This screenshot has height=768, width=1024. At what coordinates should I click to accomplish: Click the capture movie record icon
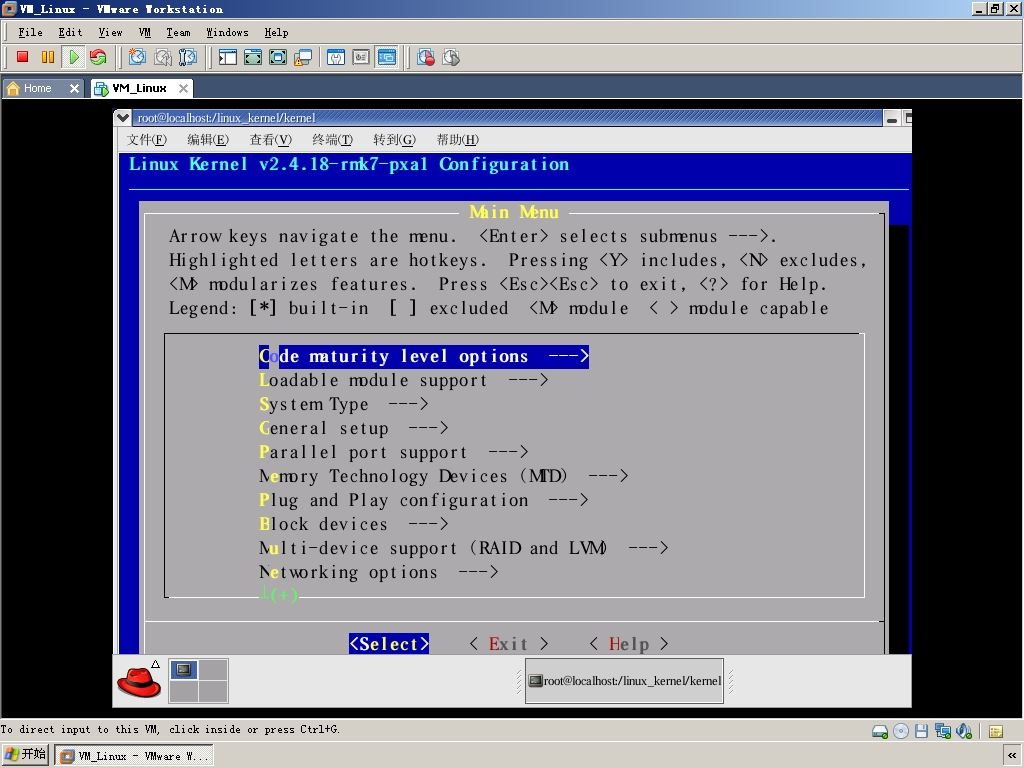point(426,57)
